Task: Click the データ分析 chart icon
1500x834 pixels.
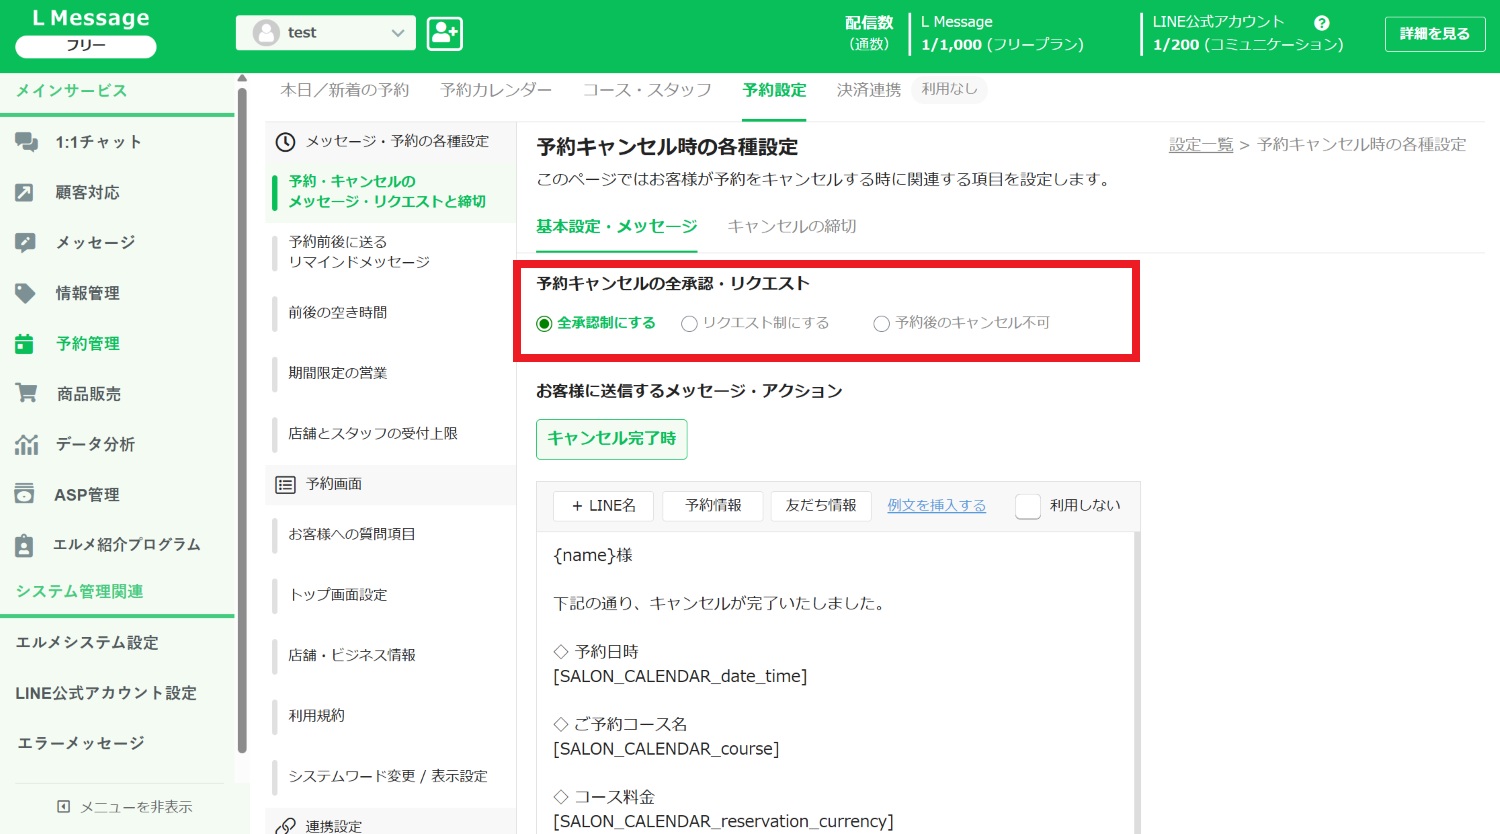Action: [26, 444]
